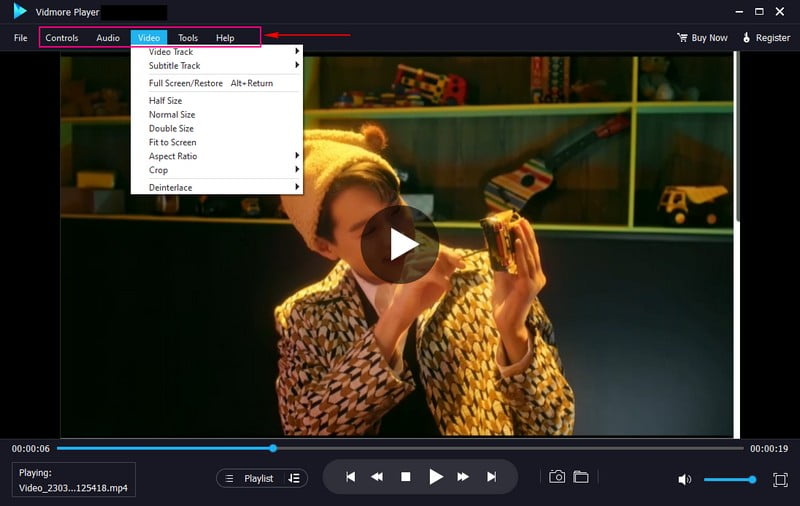This screenshot has width=800, height=506.
Task: Enter full screen via bottom-right icon
Action: (780, 480)
